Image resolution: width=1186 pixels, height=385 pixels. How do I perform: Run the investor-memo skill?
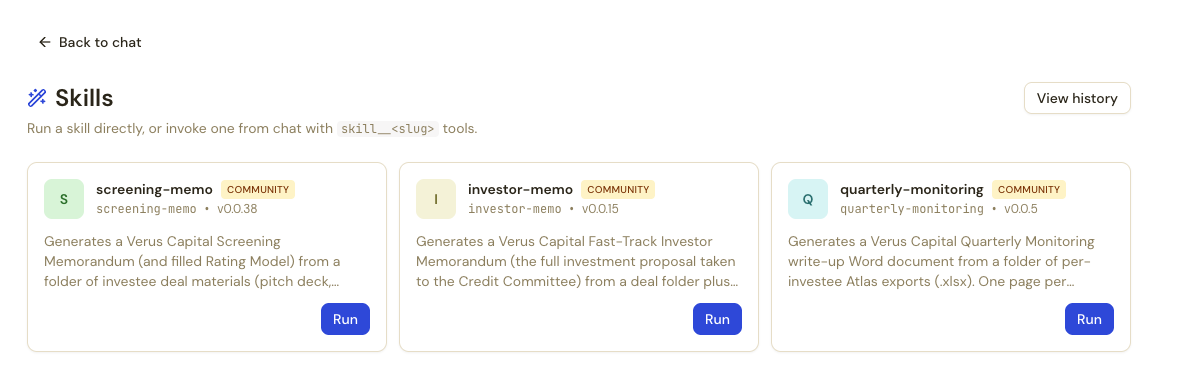tap(717, 319)
